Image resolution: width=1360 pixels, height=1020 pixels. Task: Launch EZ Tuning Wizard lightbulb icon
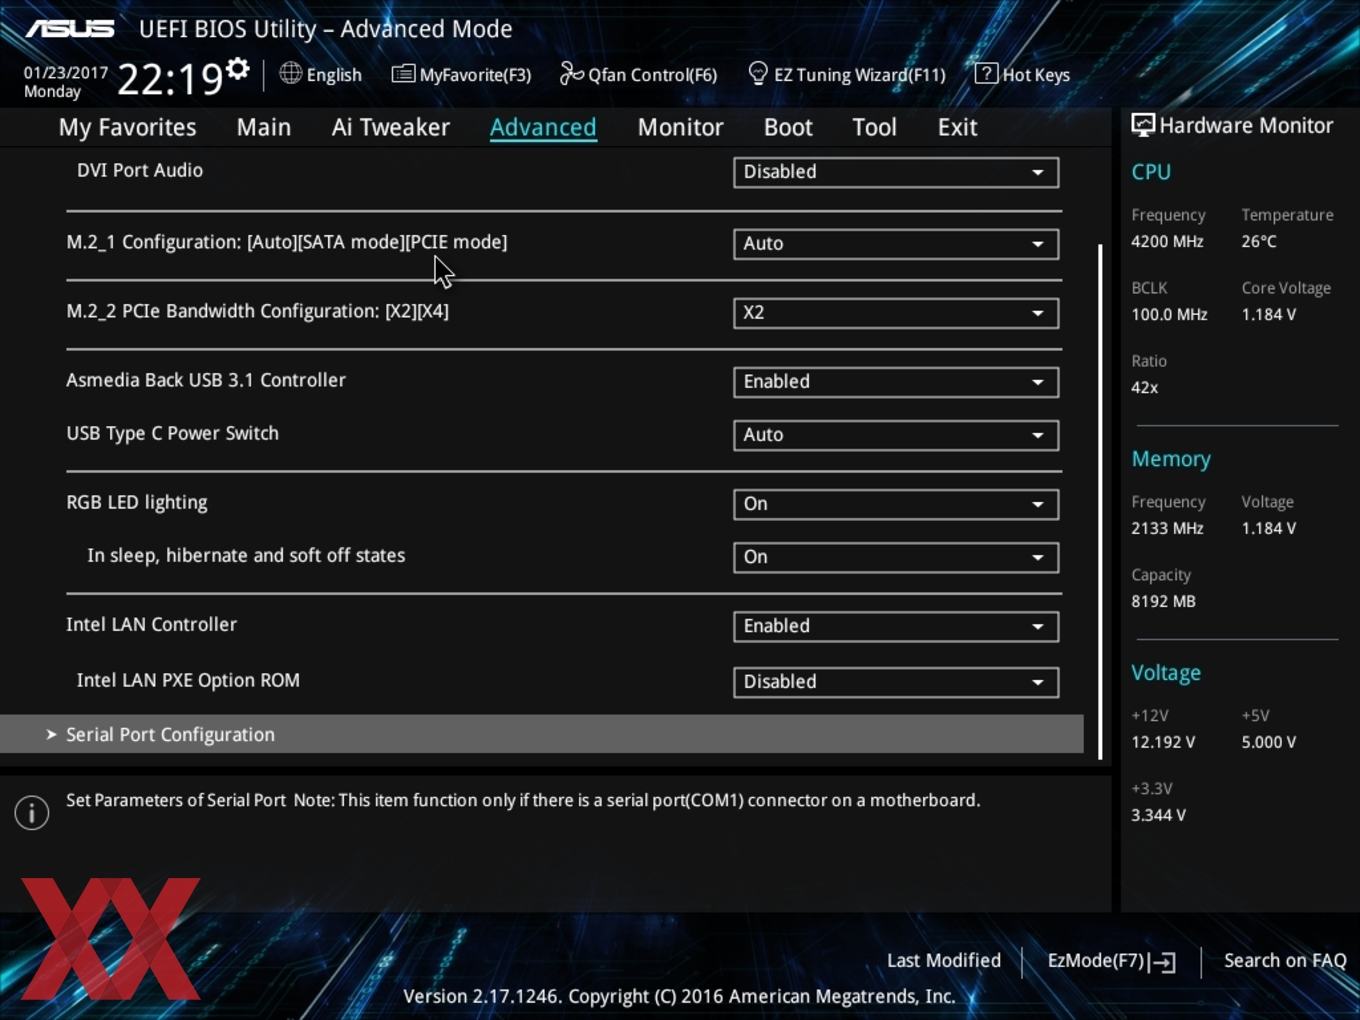pos(758,73)
